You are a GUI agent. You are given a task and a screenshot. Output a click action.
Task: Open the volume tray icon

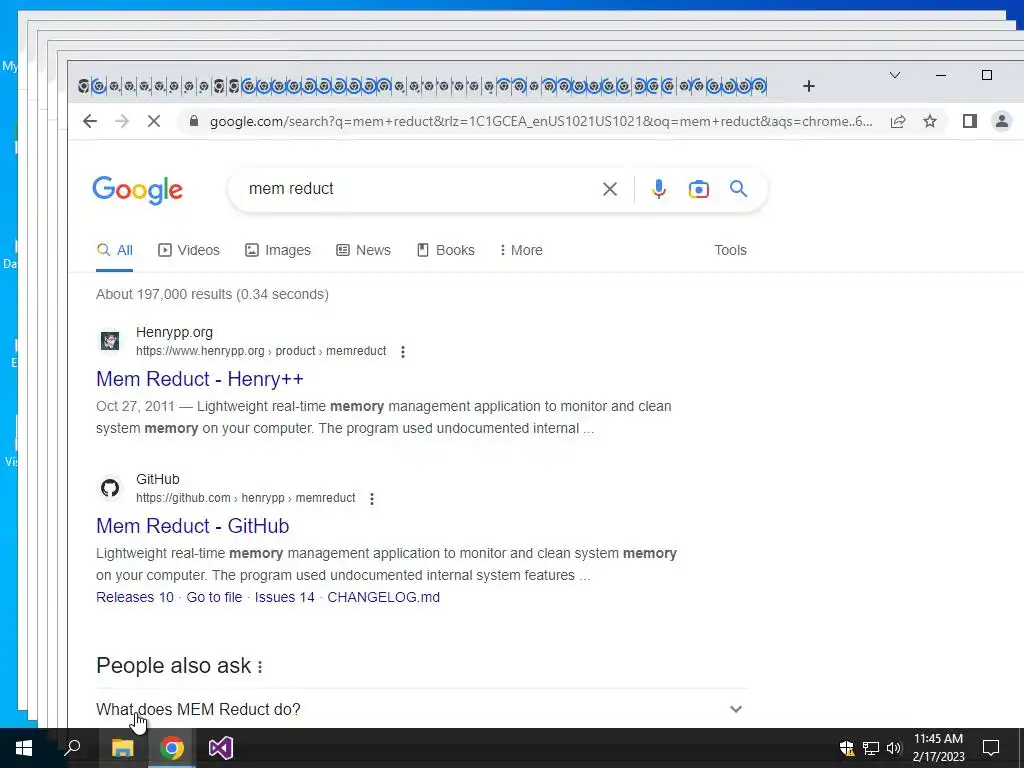click(894, 748)
